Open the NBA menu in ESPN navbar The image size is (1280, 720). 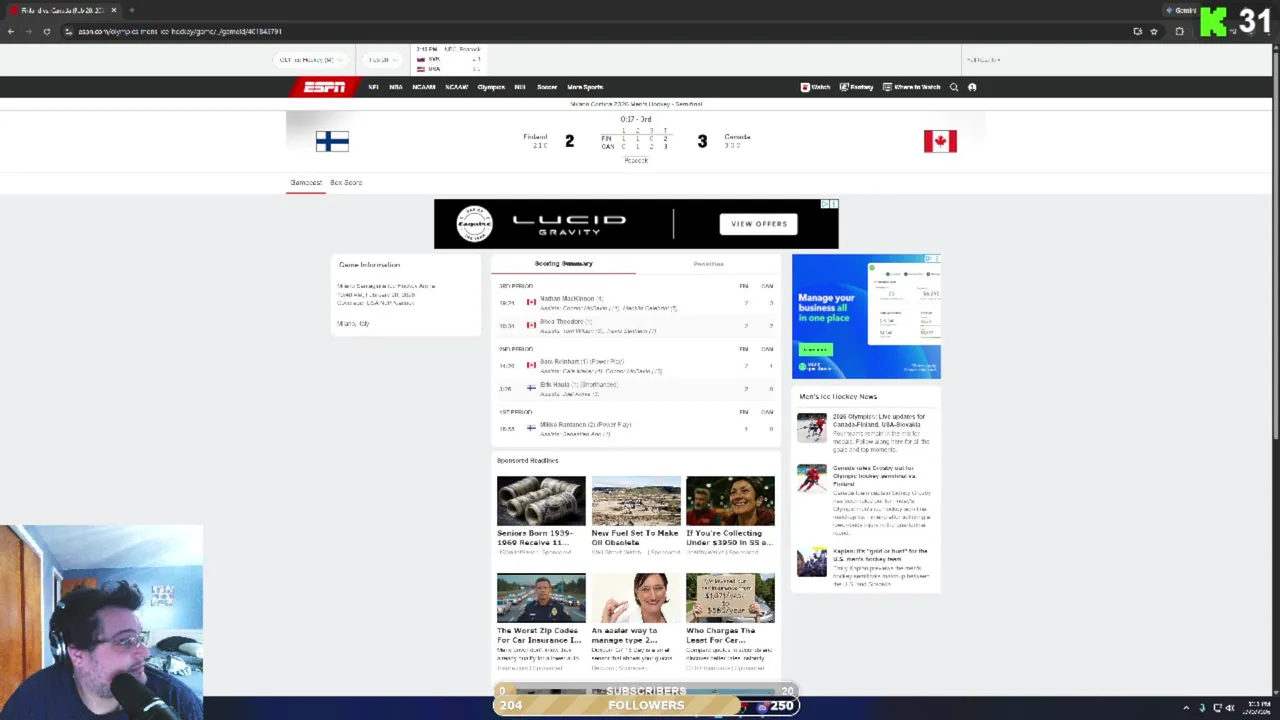(396, 87)
